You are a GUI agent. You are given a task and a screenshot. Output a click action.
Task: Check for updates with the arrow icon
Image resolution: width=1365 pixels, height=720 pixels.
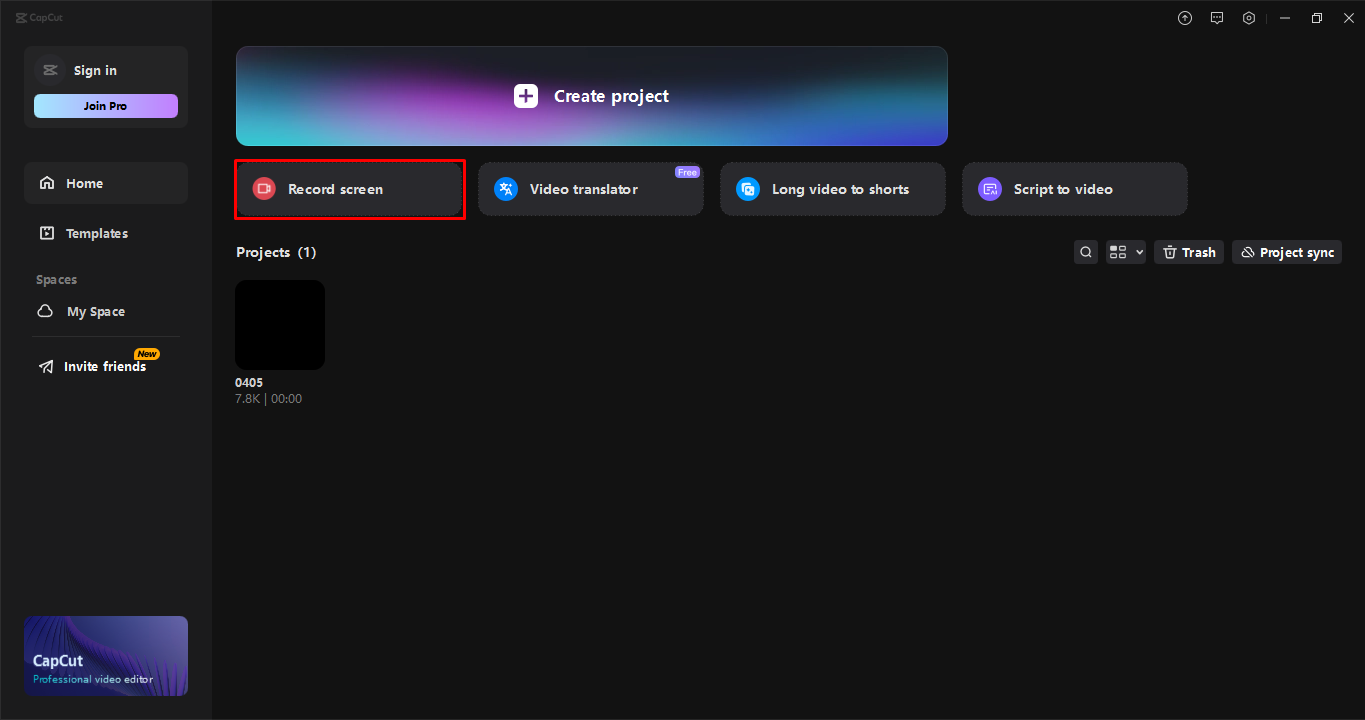[x=1184, y=17]
